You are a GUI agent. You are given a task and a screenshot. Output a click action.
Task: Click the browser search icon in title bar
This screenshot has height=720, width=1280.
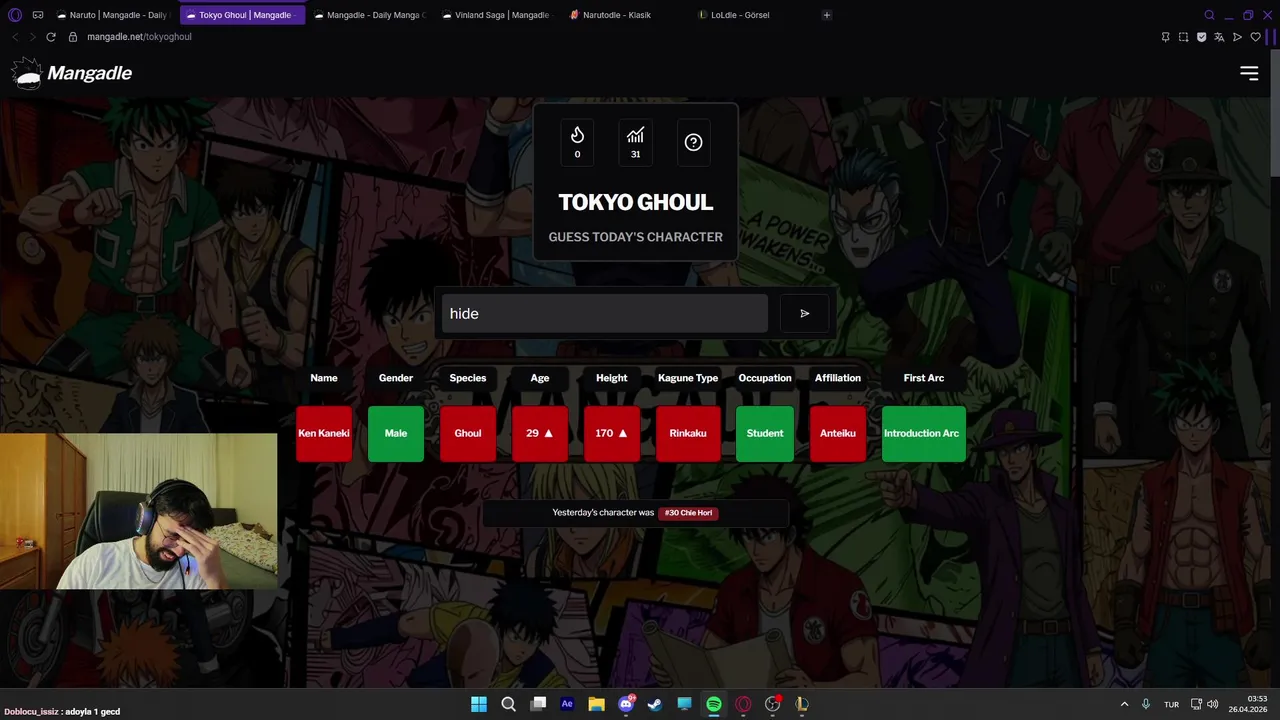[x=1209, y=15]
